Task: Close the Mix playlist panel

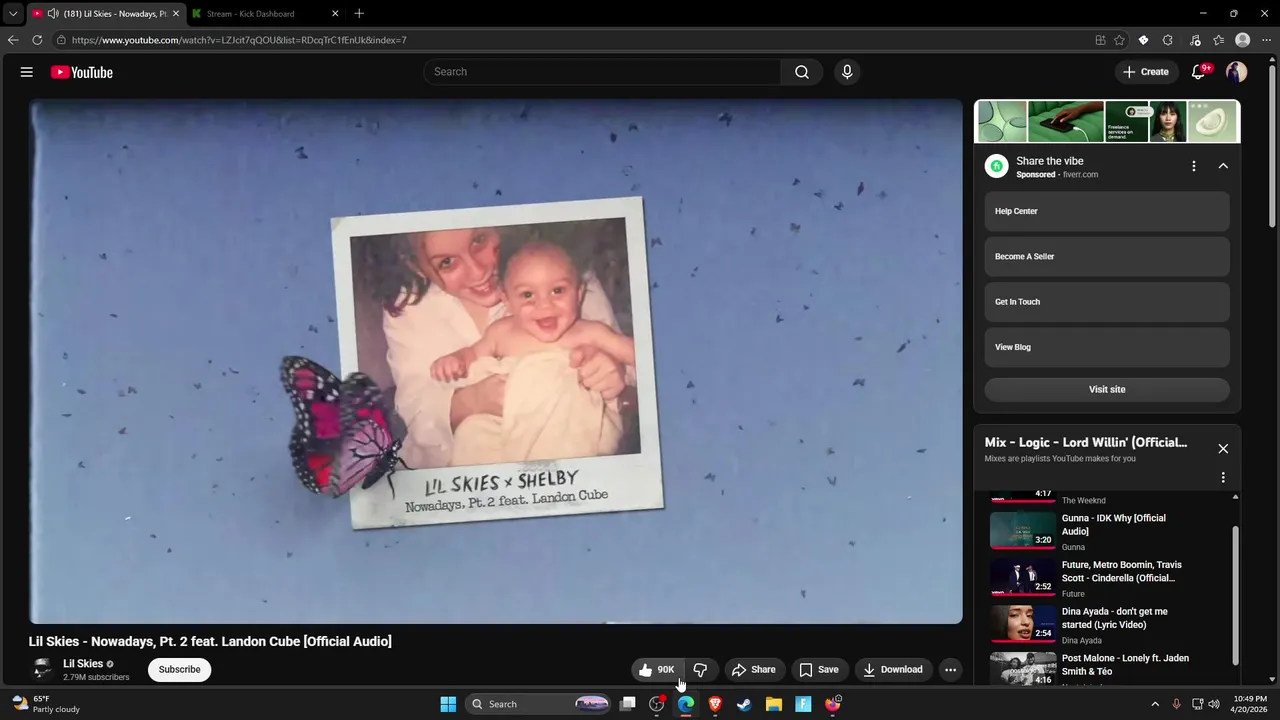Action: pos(1223,449)
